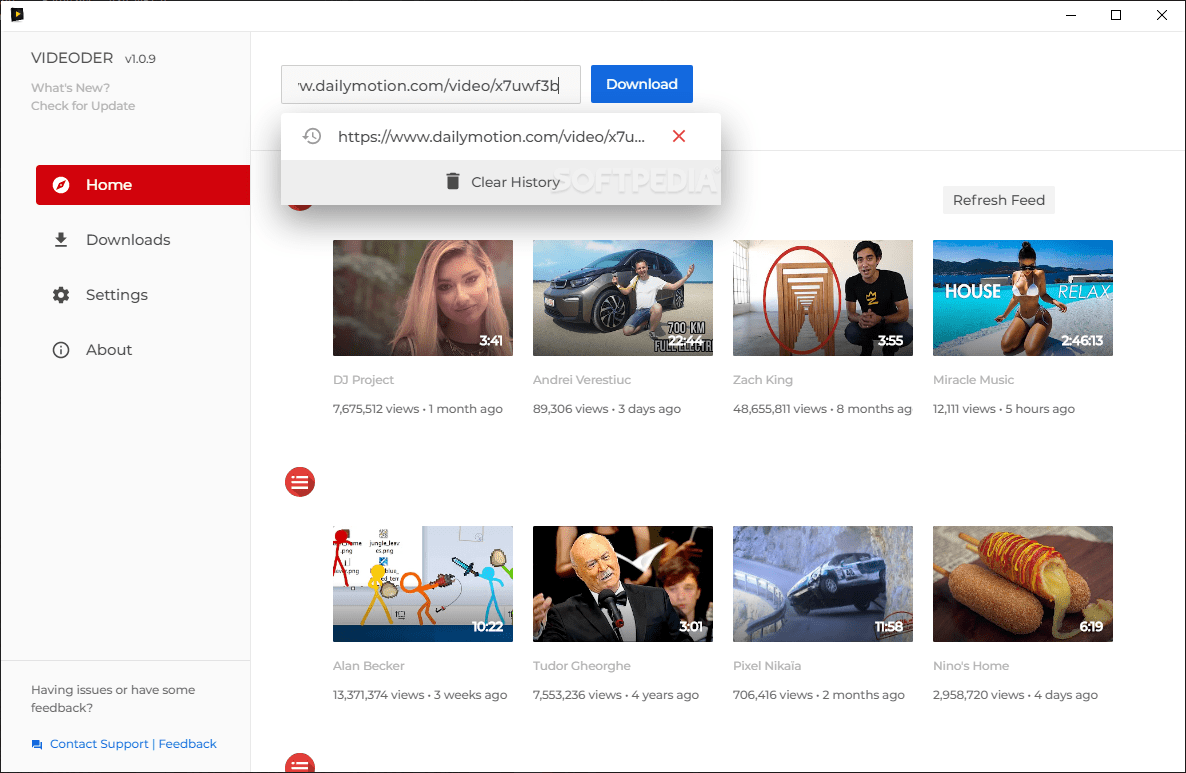Open the Alan Becker stick figure thumbnail
Screen dimensions: 1186x773
(x=423, y=584)
